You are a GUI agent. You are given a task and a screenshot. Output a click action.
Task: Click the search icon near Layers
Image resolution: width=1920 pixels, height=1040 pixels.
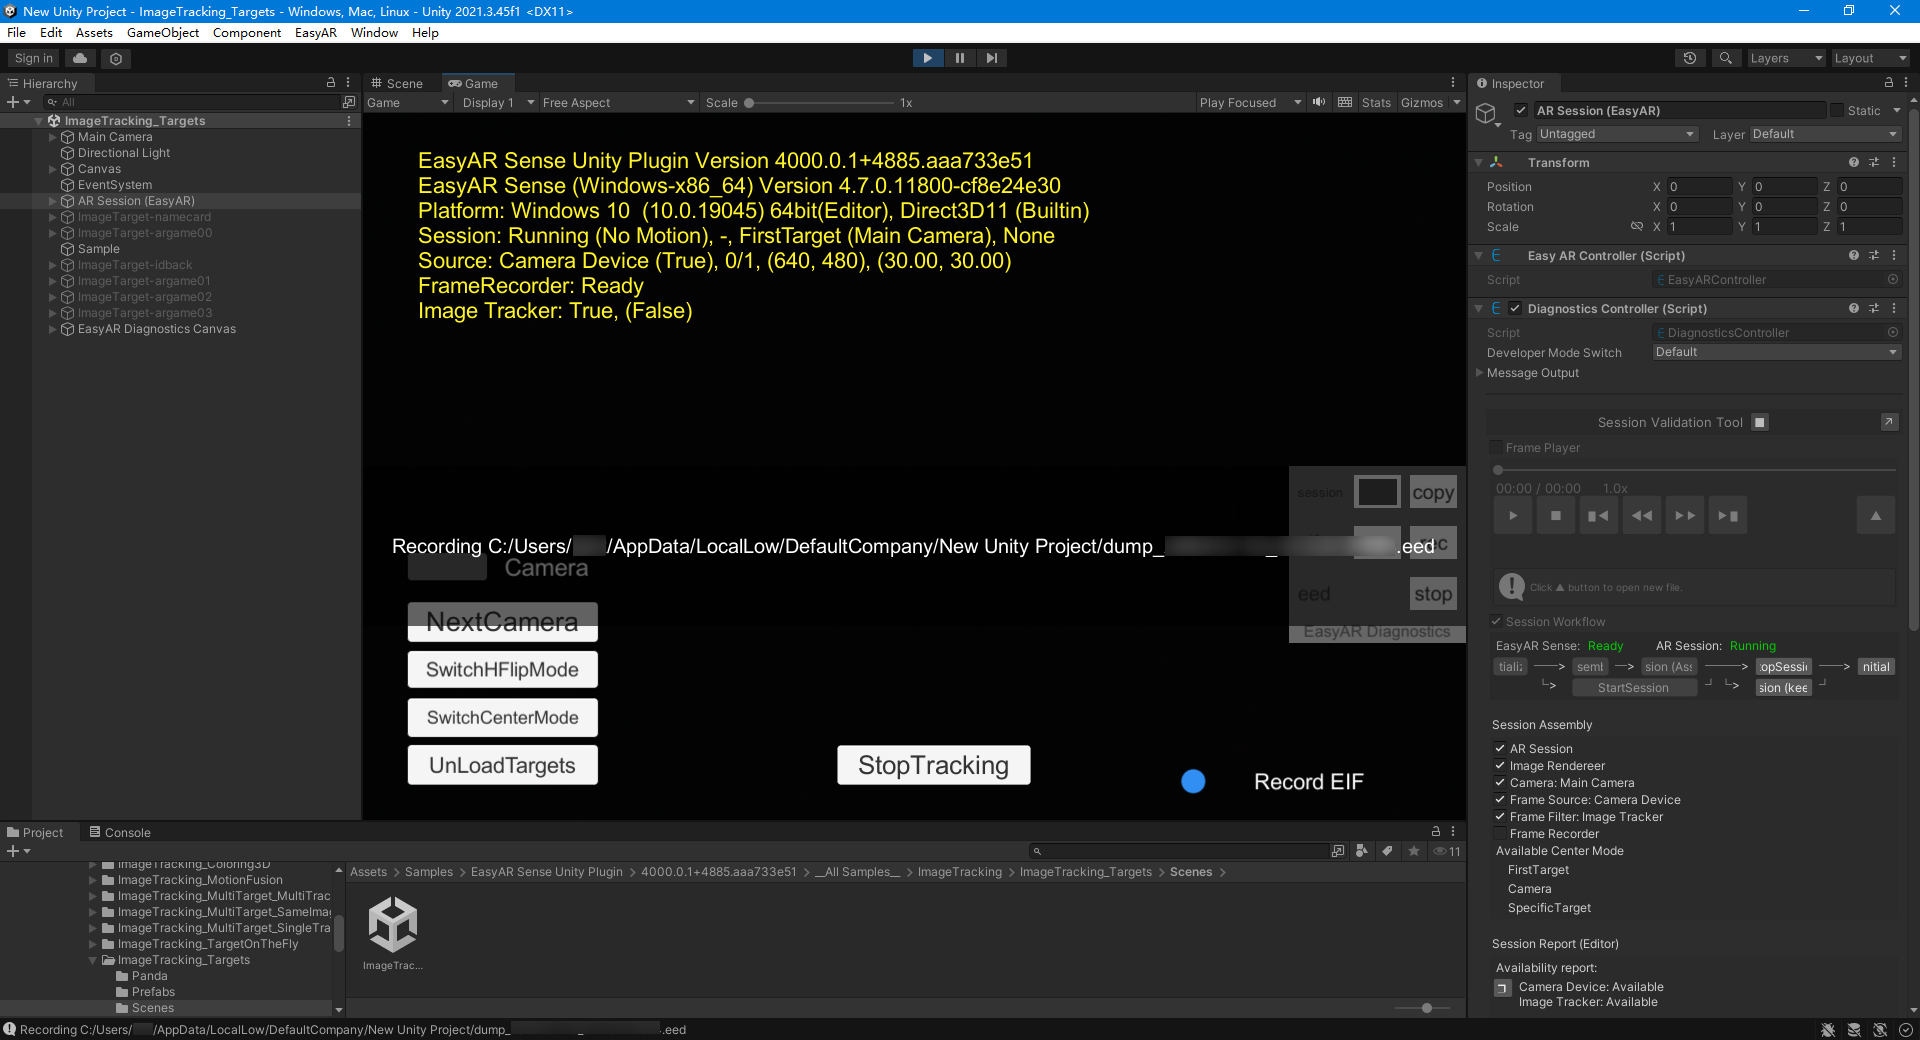(1726, 57)
